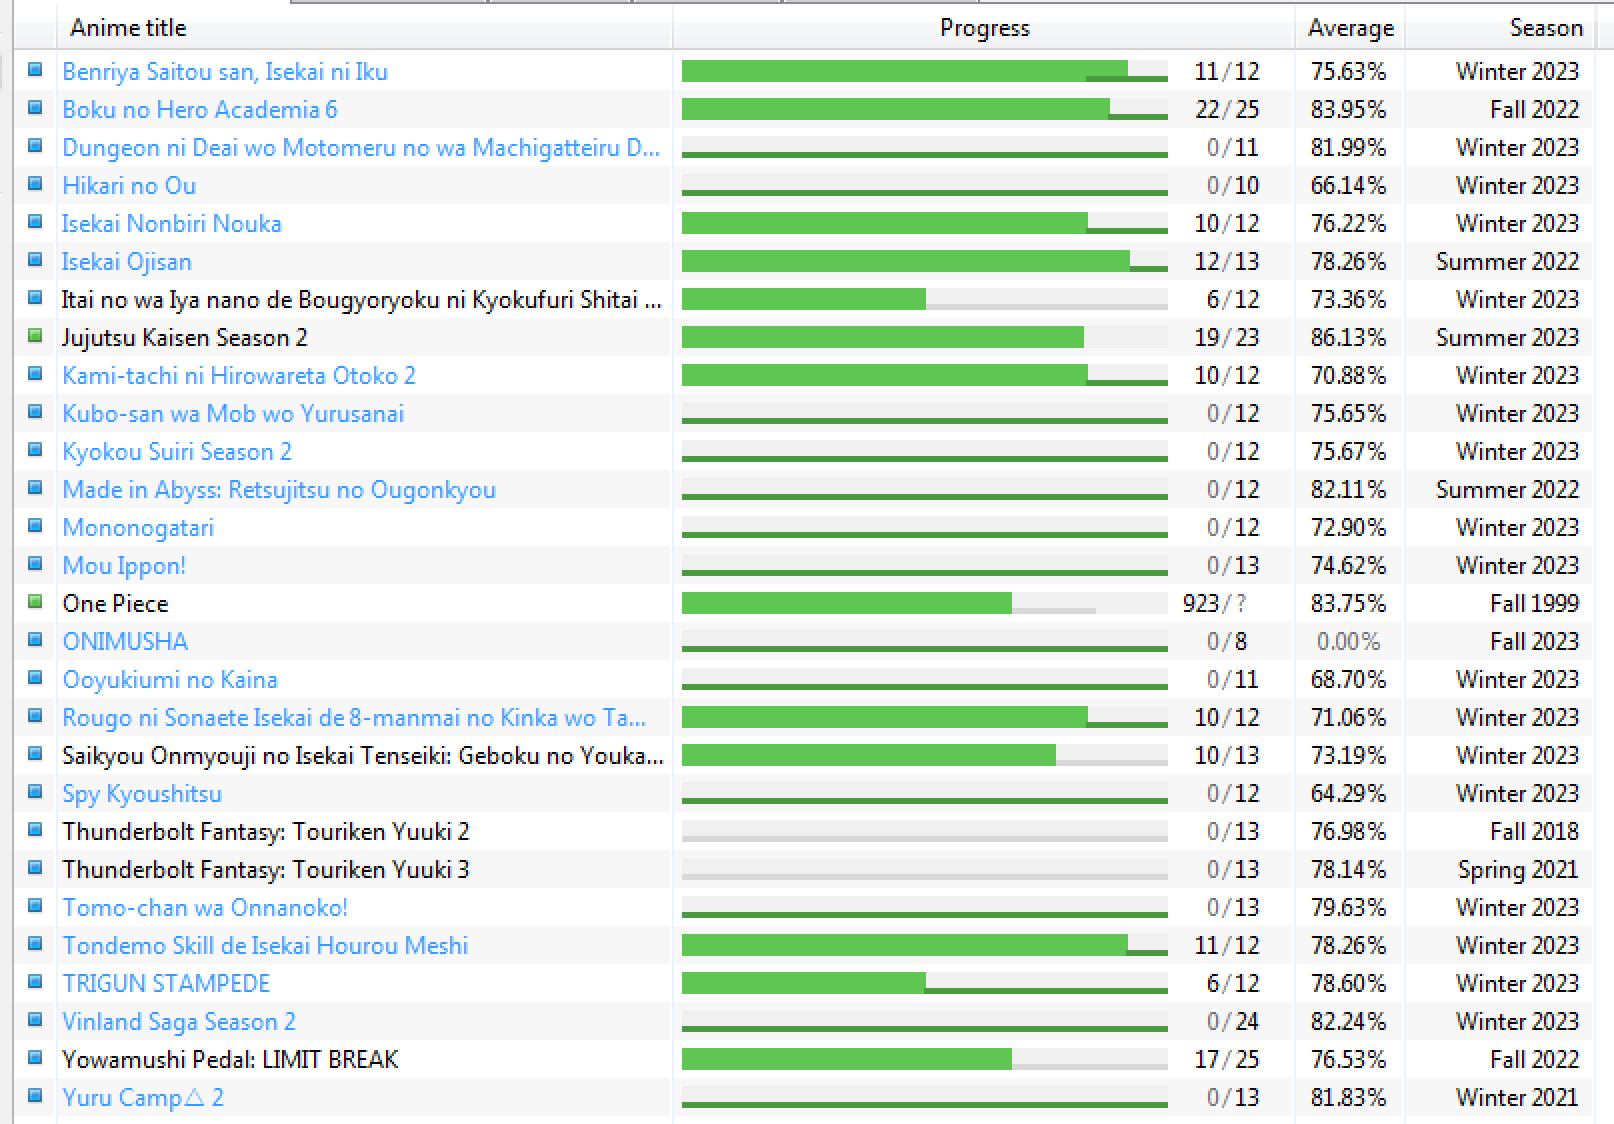Select the status icon for Kubo-san wa Mob wo Yurusanai
Image resolution: width=1614 pixels, height=1124 pixels.
click(x=35, y=412)
